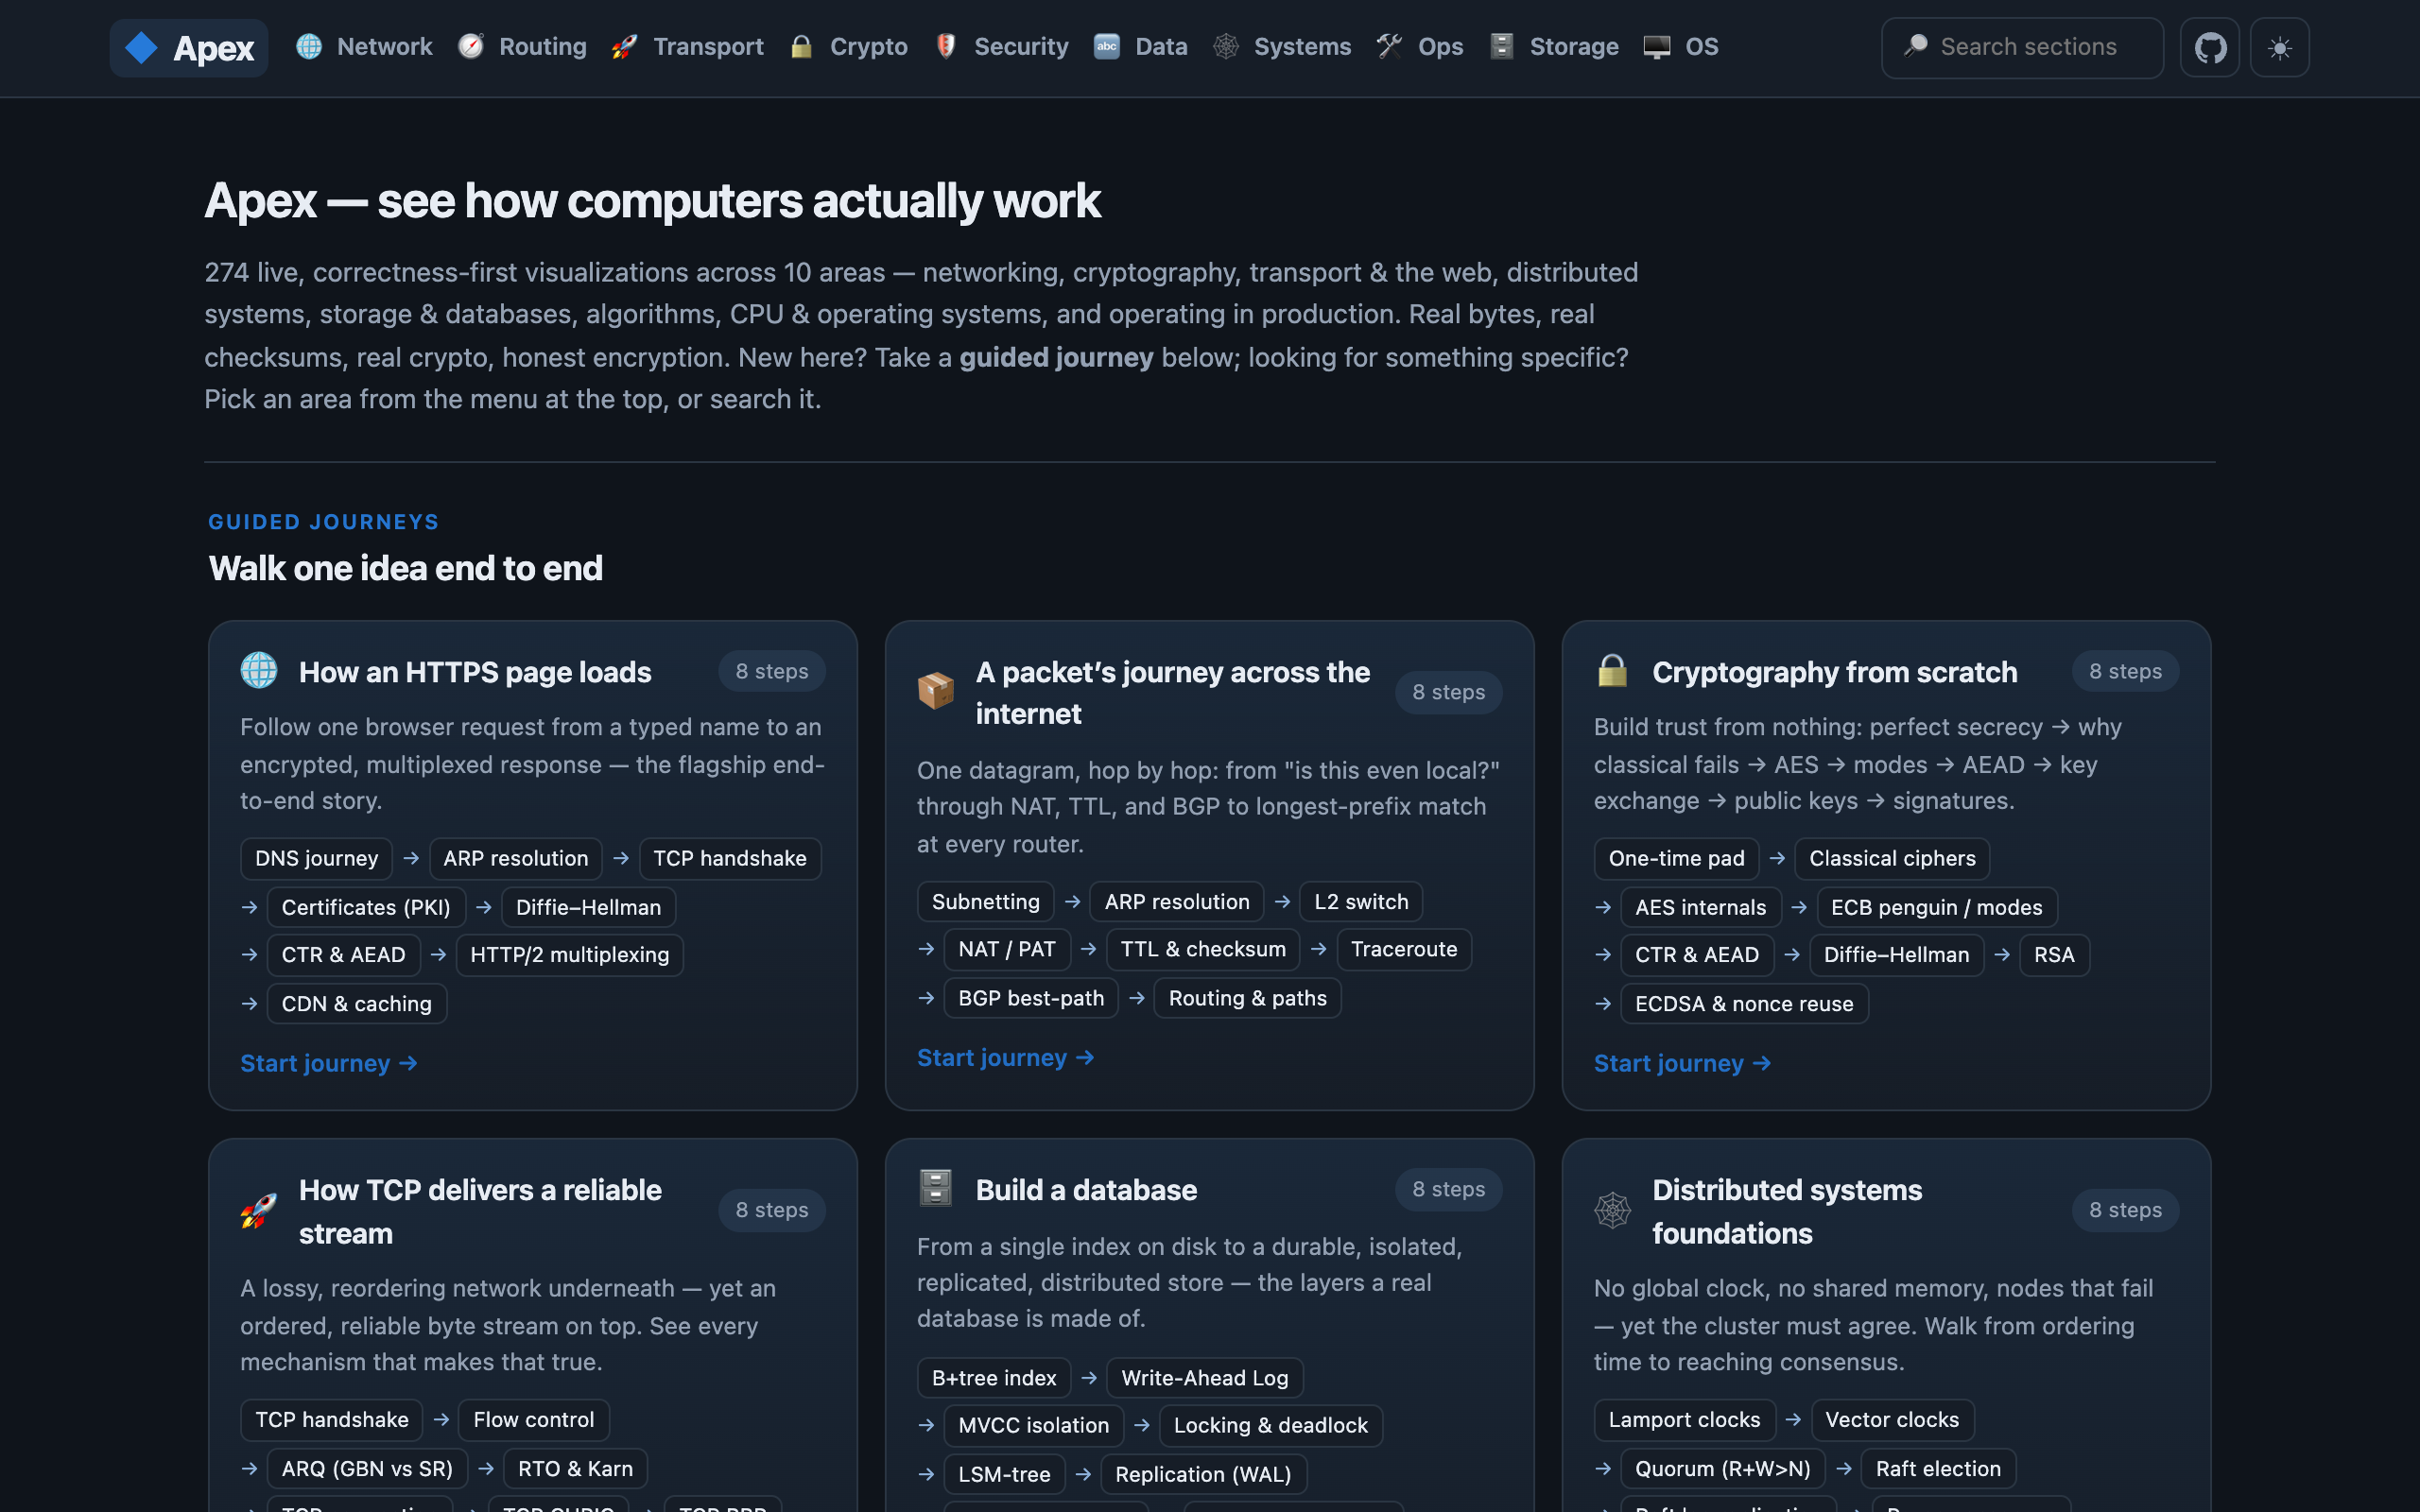Viewport: 2420px width, 1512px height.
Task: Open the Storage menu
Action: (1554, 47)
